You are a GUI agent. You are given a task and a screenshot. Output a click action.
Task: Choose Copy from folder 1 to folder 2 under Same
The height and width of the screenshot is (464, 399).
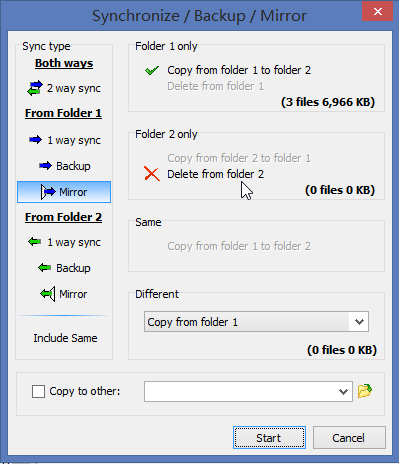tap(239, 246)
